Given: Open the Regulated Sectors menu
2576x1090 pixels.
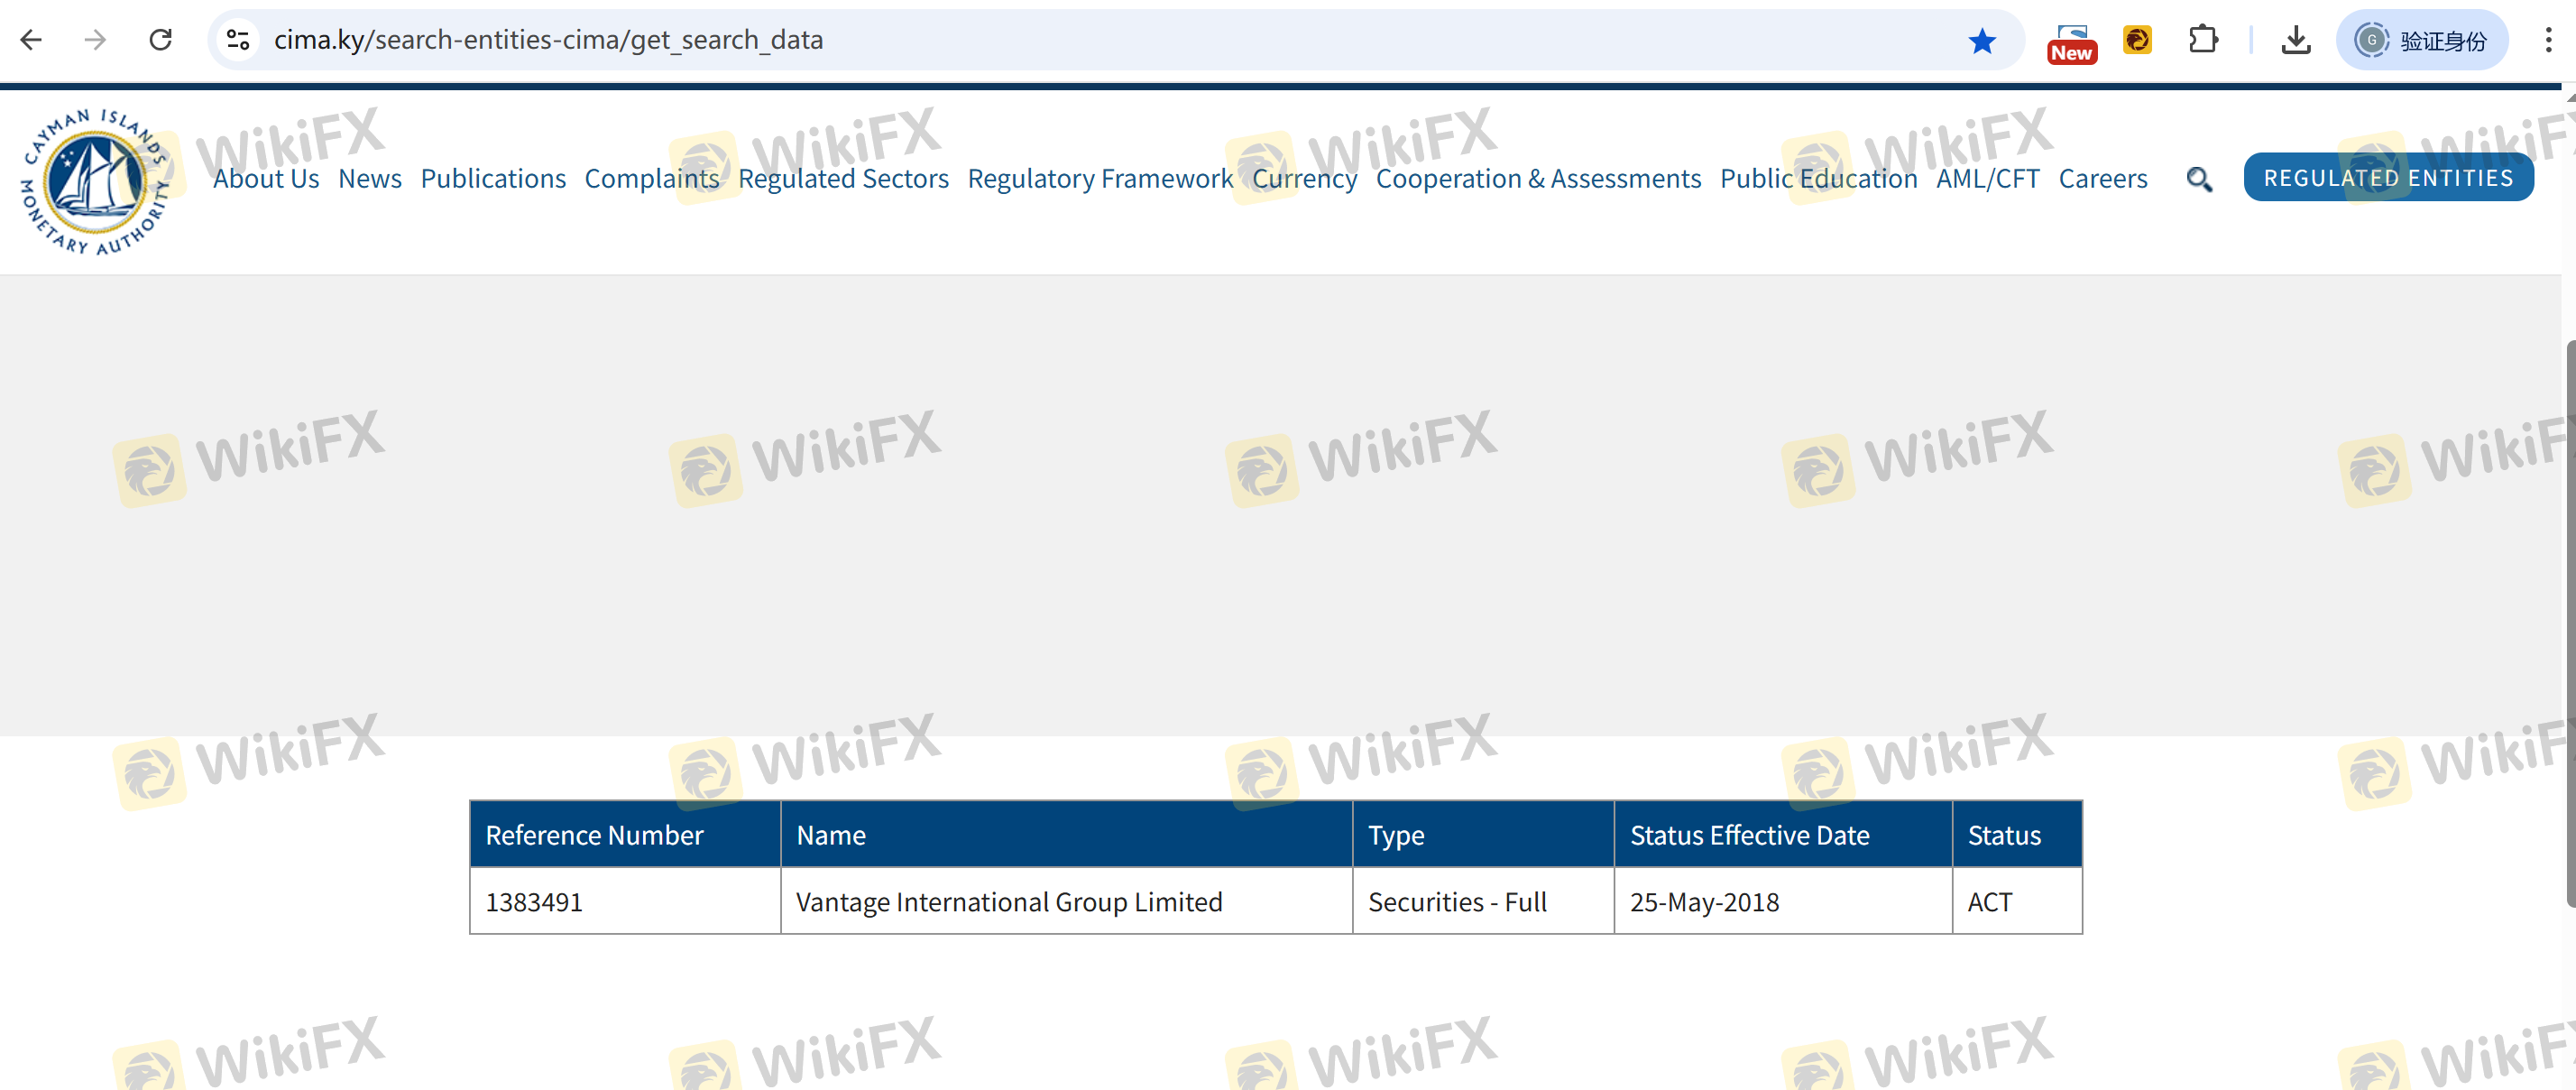Looking at the screenshot, I should [x=842, y=179].
